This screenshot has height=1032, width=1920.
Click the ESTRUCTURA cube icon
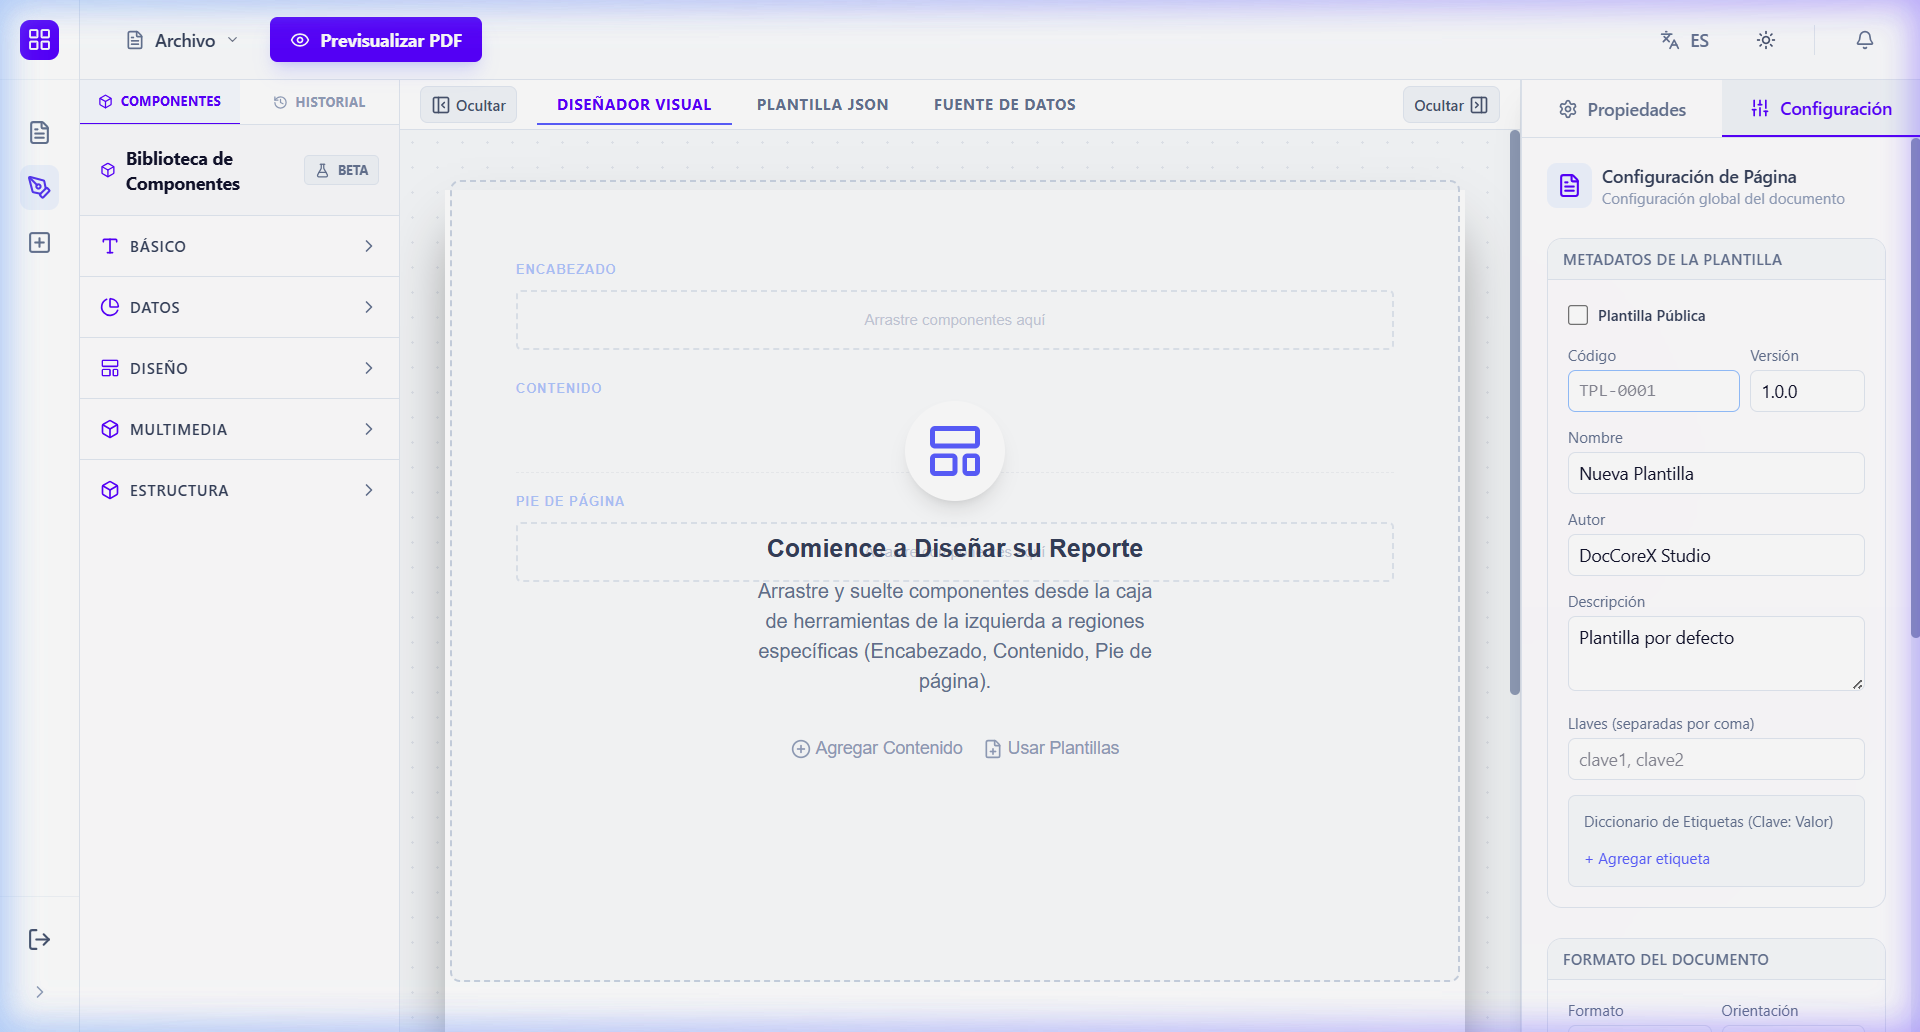[110, 490]
